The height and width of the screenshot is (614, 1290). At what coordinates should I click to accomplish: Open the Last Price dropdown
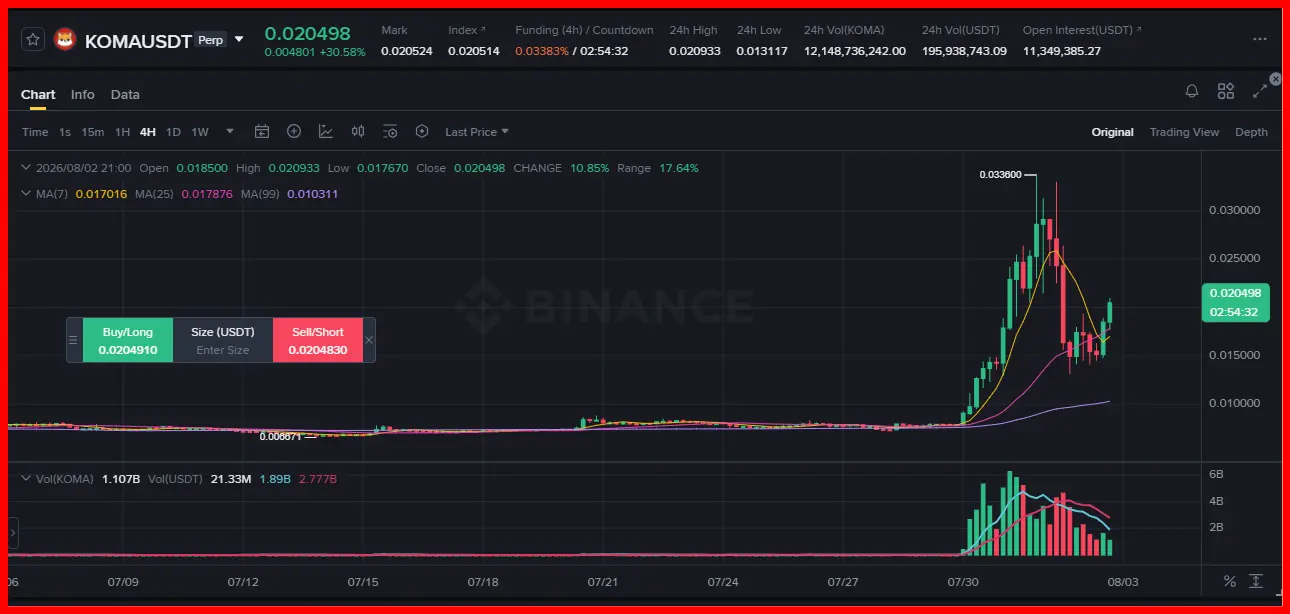[x=477, y=132]
